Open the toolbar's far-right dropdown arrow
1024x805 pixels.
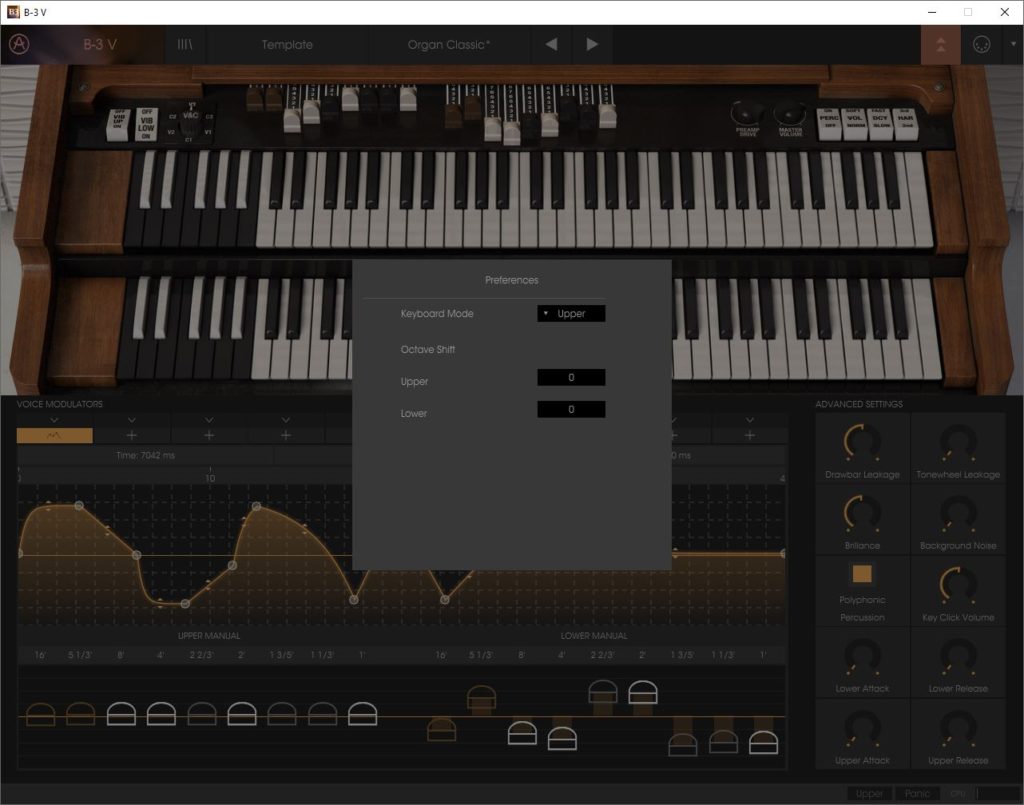(1013, 44)
